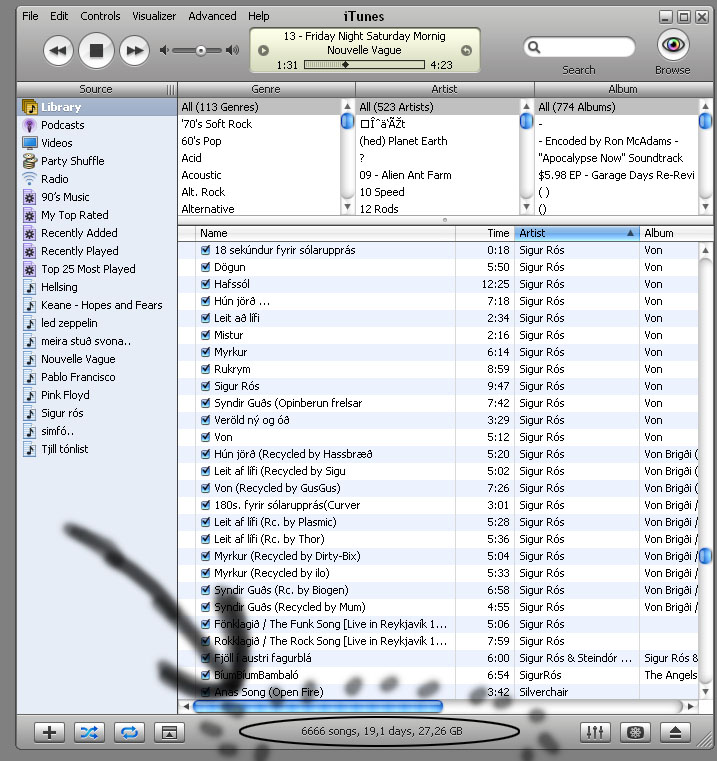Click the Genre list up scroll arrow

(x=347, y=106)
